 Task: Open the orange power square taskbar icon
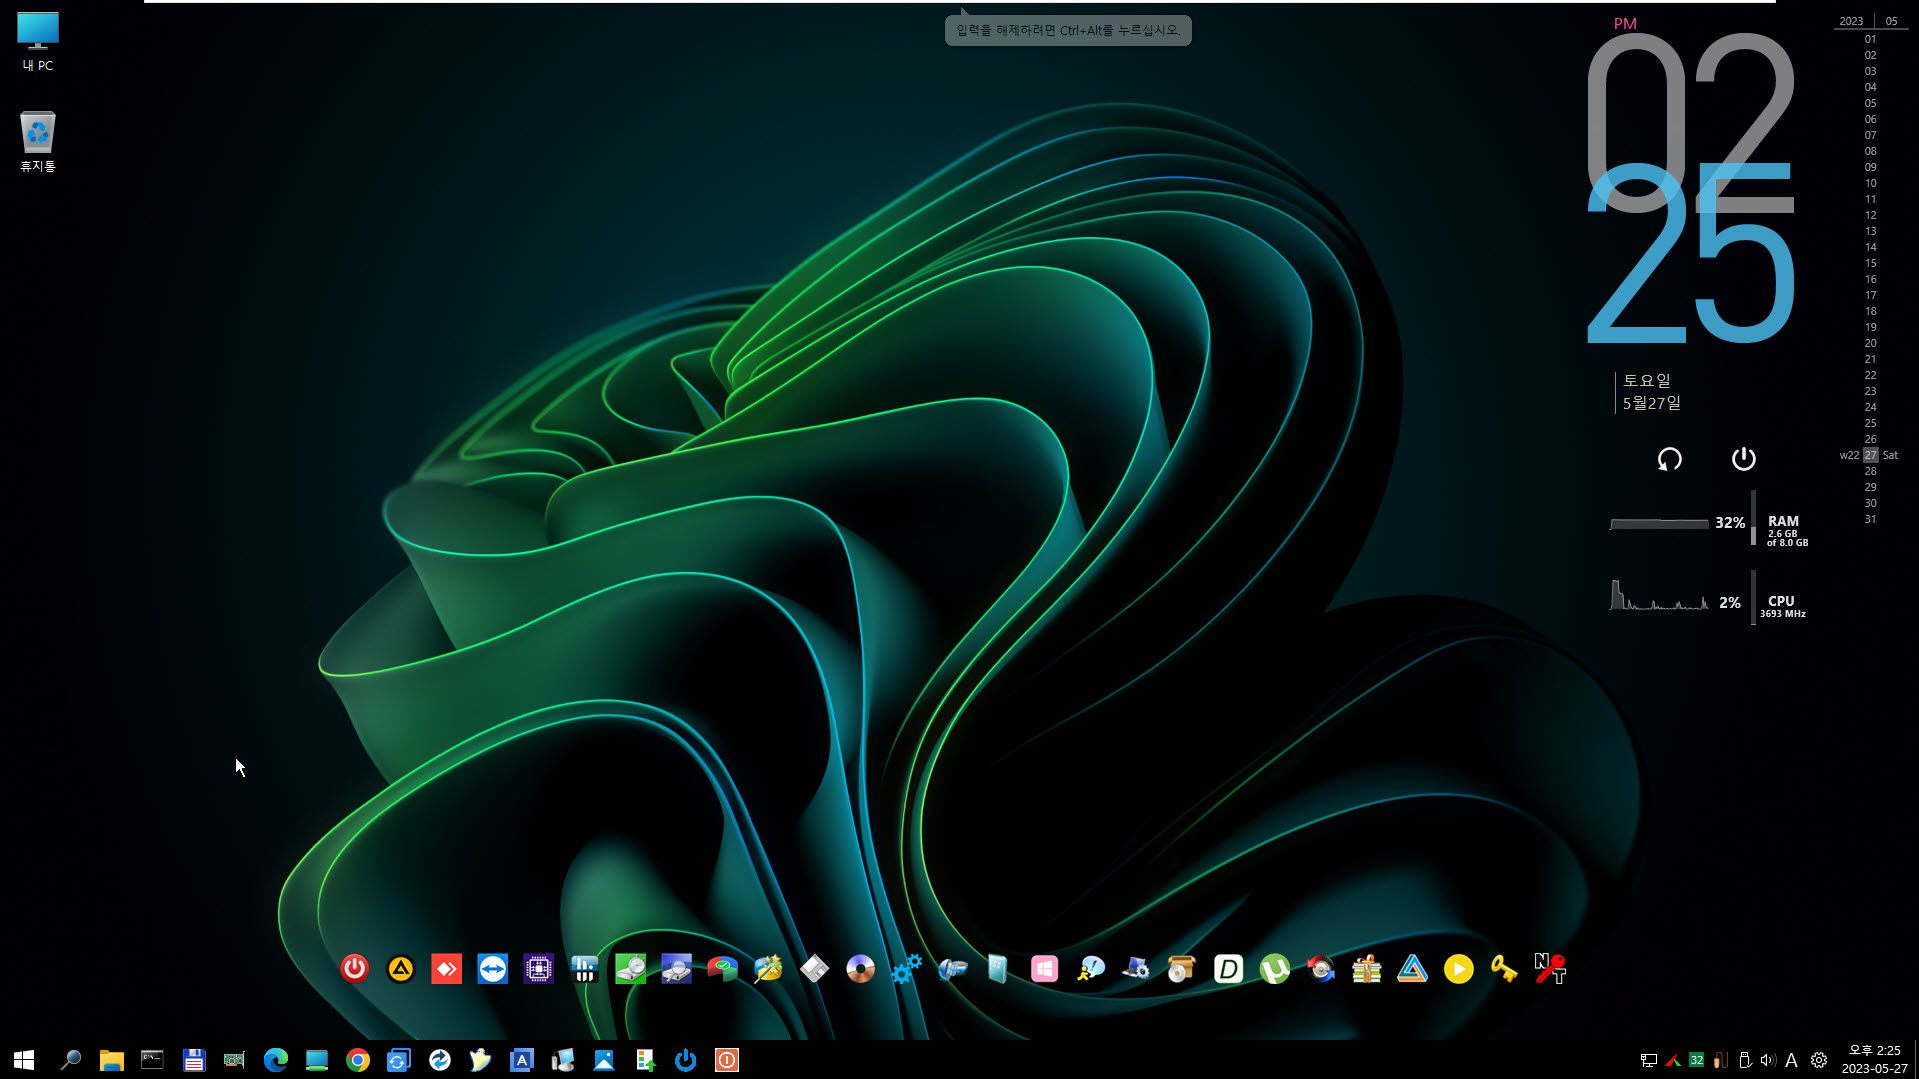pyautogui.click(x=726, y=1060)
